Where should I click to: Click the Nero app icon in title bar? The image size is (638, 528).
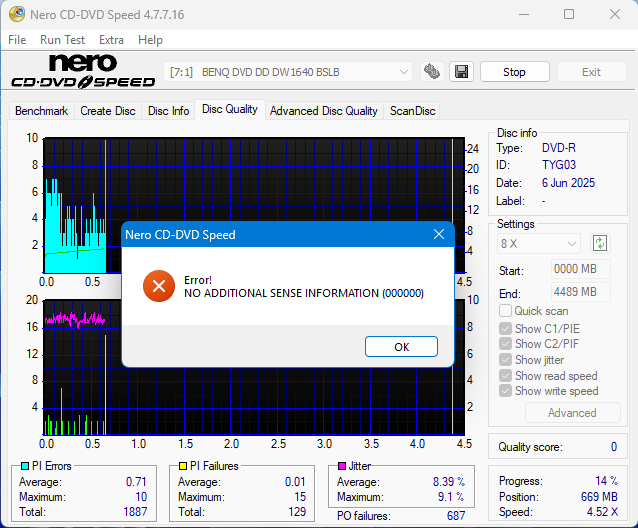coord(13,15)
